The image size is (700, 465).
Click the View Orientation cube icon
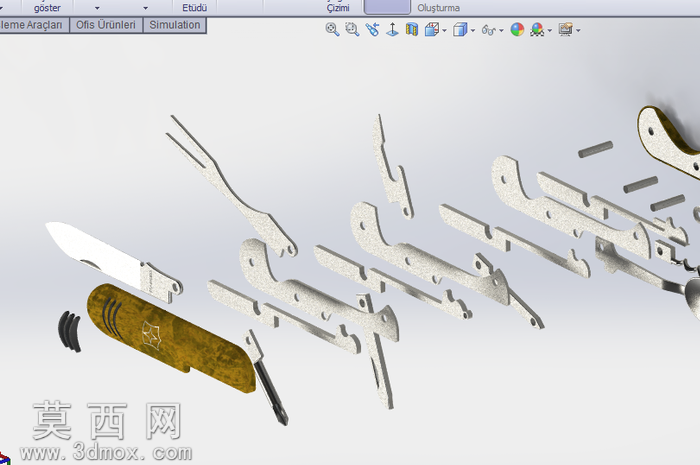(431, 30)
